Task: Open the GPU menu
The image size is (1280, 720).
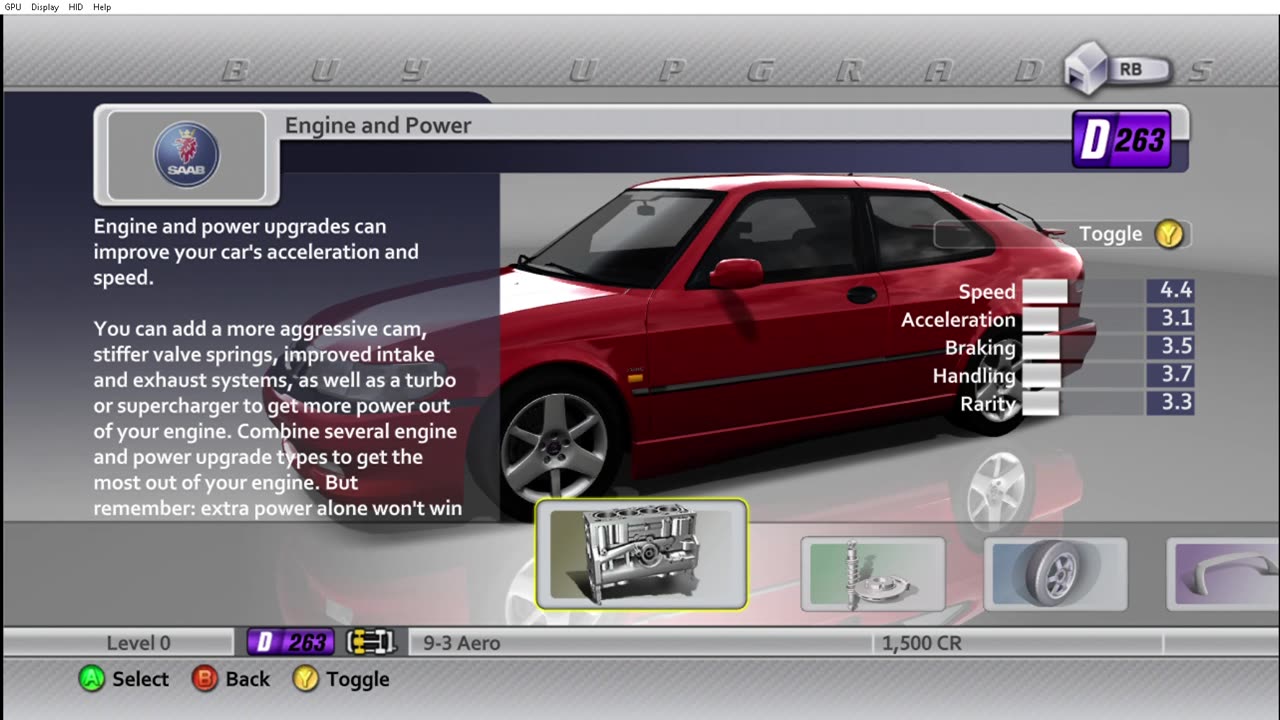Action: pos(12,7)
